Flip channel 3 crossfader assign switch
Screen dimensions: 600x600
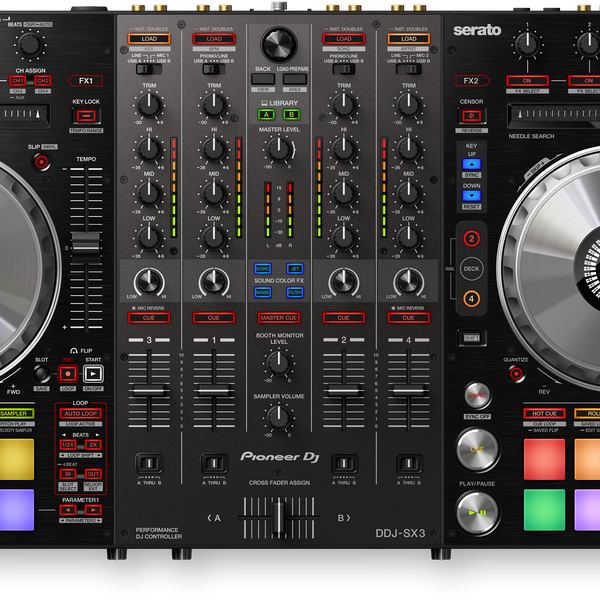click(149, 463)
